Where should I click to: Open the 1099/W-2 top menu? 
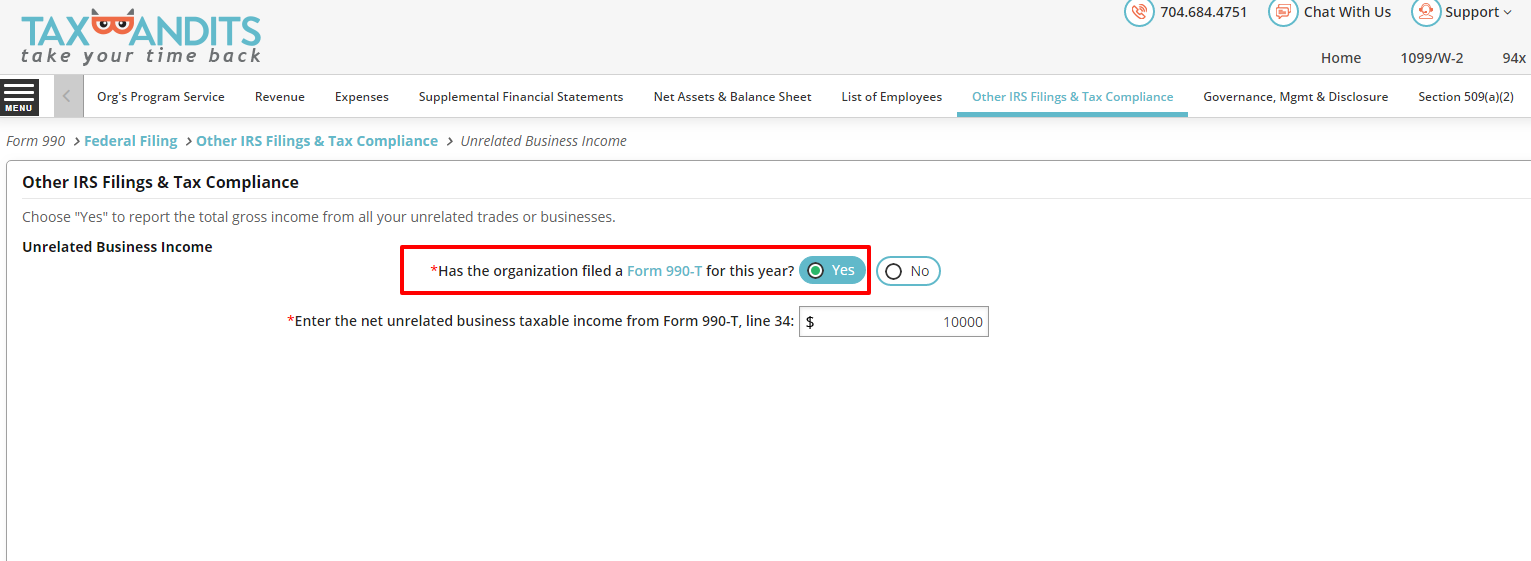pos(1431,58)
